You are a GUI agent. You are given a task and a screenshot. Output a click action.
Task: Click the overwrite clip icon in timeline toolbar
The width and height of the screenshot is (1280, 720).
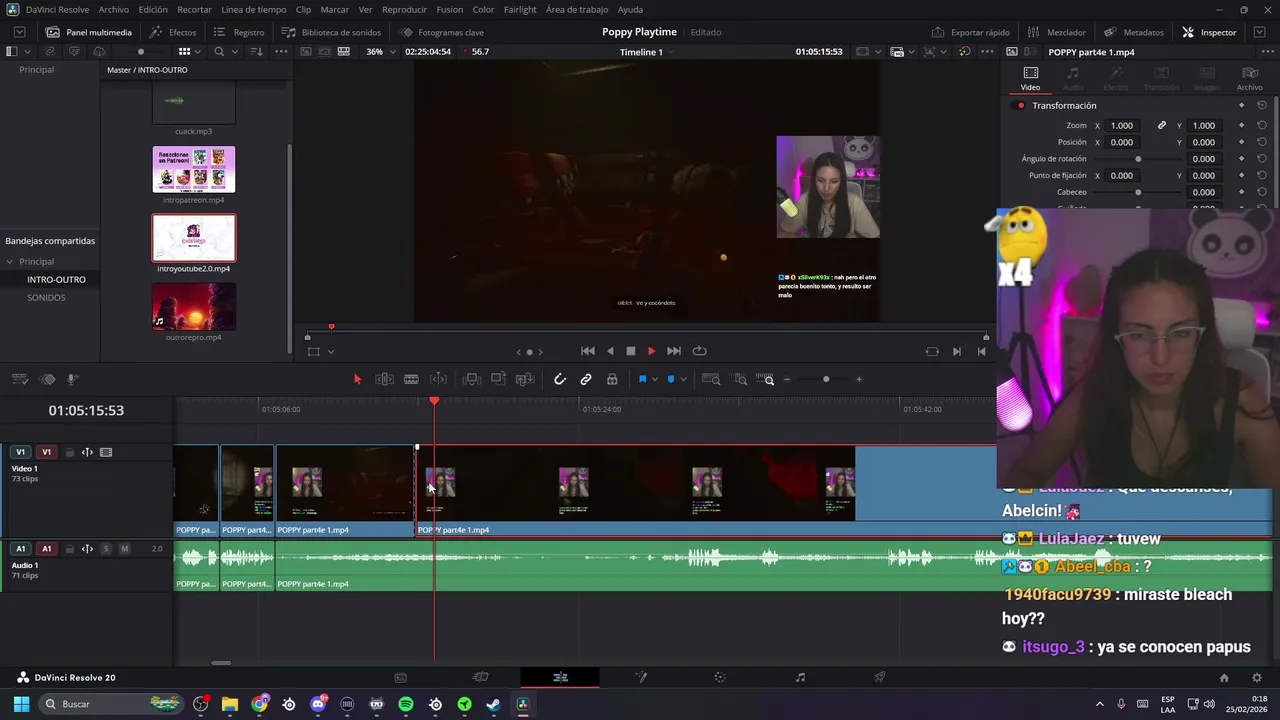(x=498, y=379)
